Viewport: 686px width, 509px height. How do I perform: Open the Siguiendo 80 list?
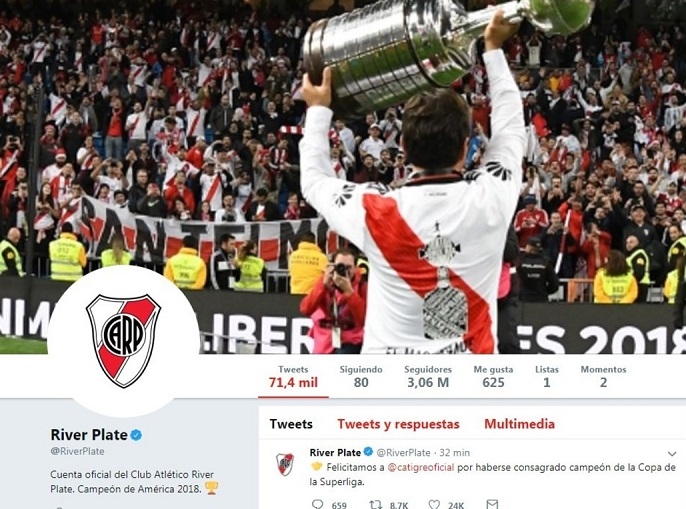[361, 377]
